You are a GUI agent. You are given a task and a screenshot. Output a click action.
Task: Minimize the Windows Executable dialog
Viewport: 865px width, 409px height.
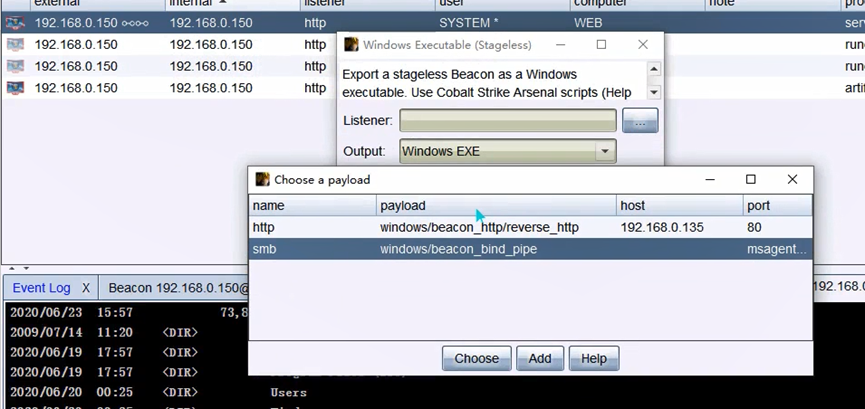point(560,45)
